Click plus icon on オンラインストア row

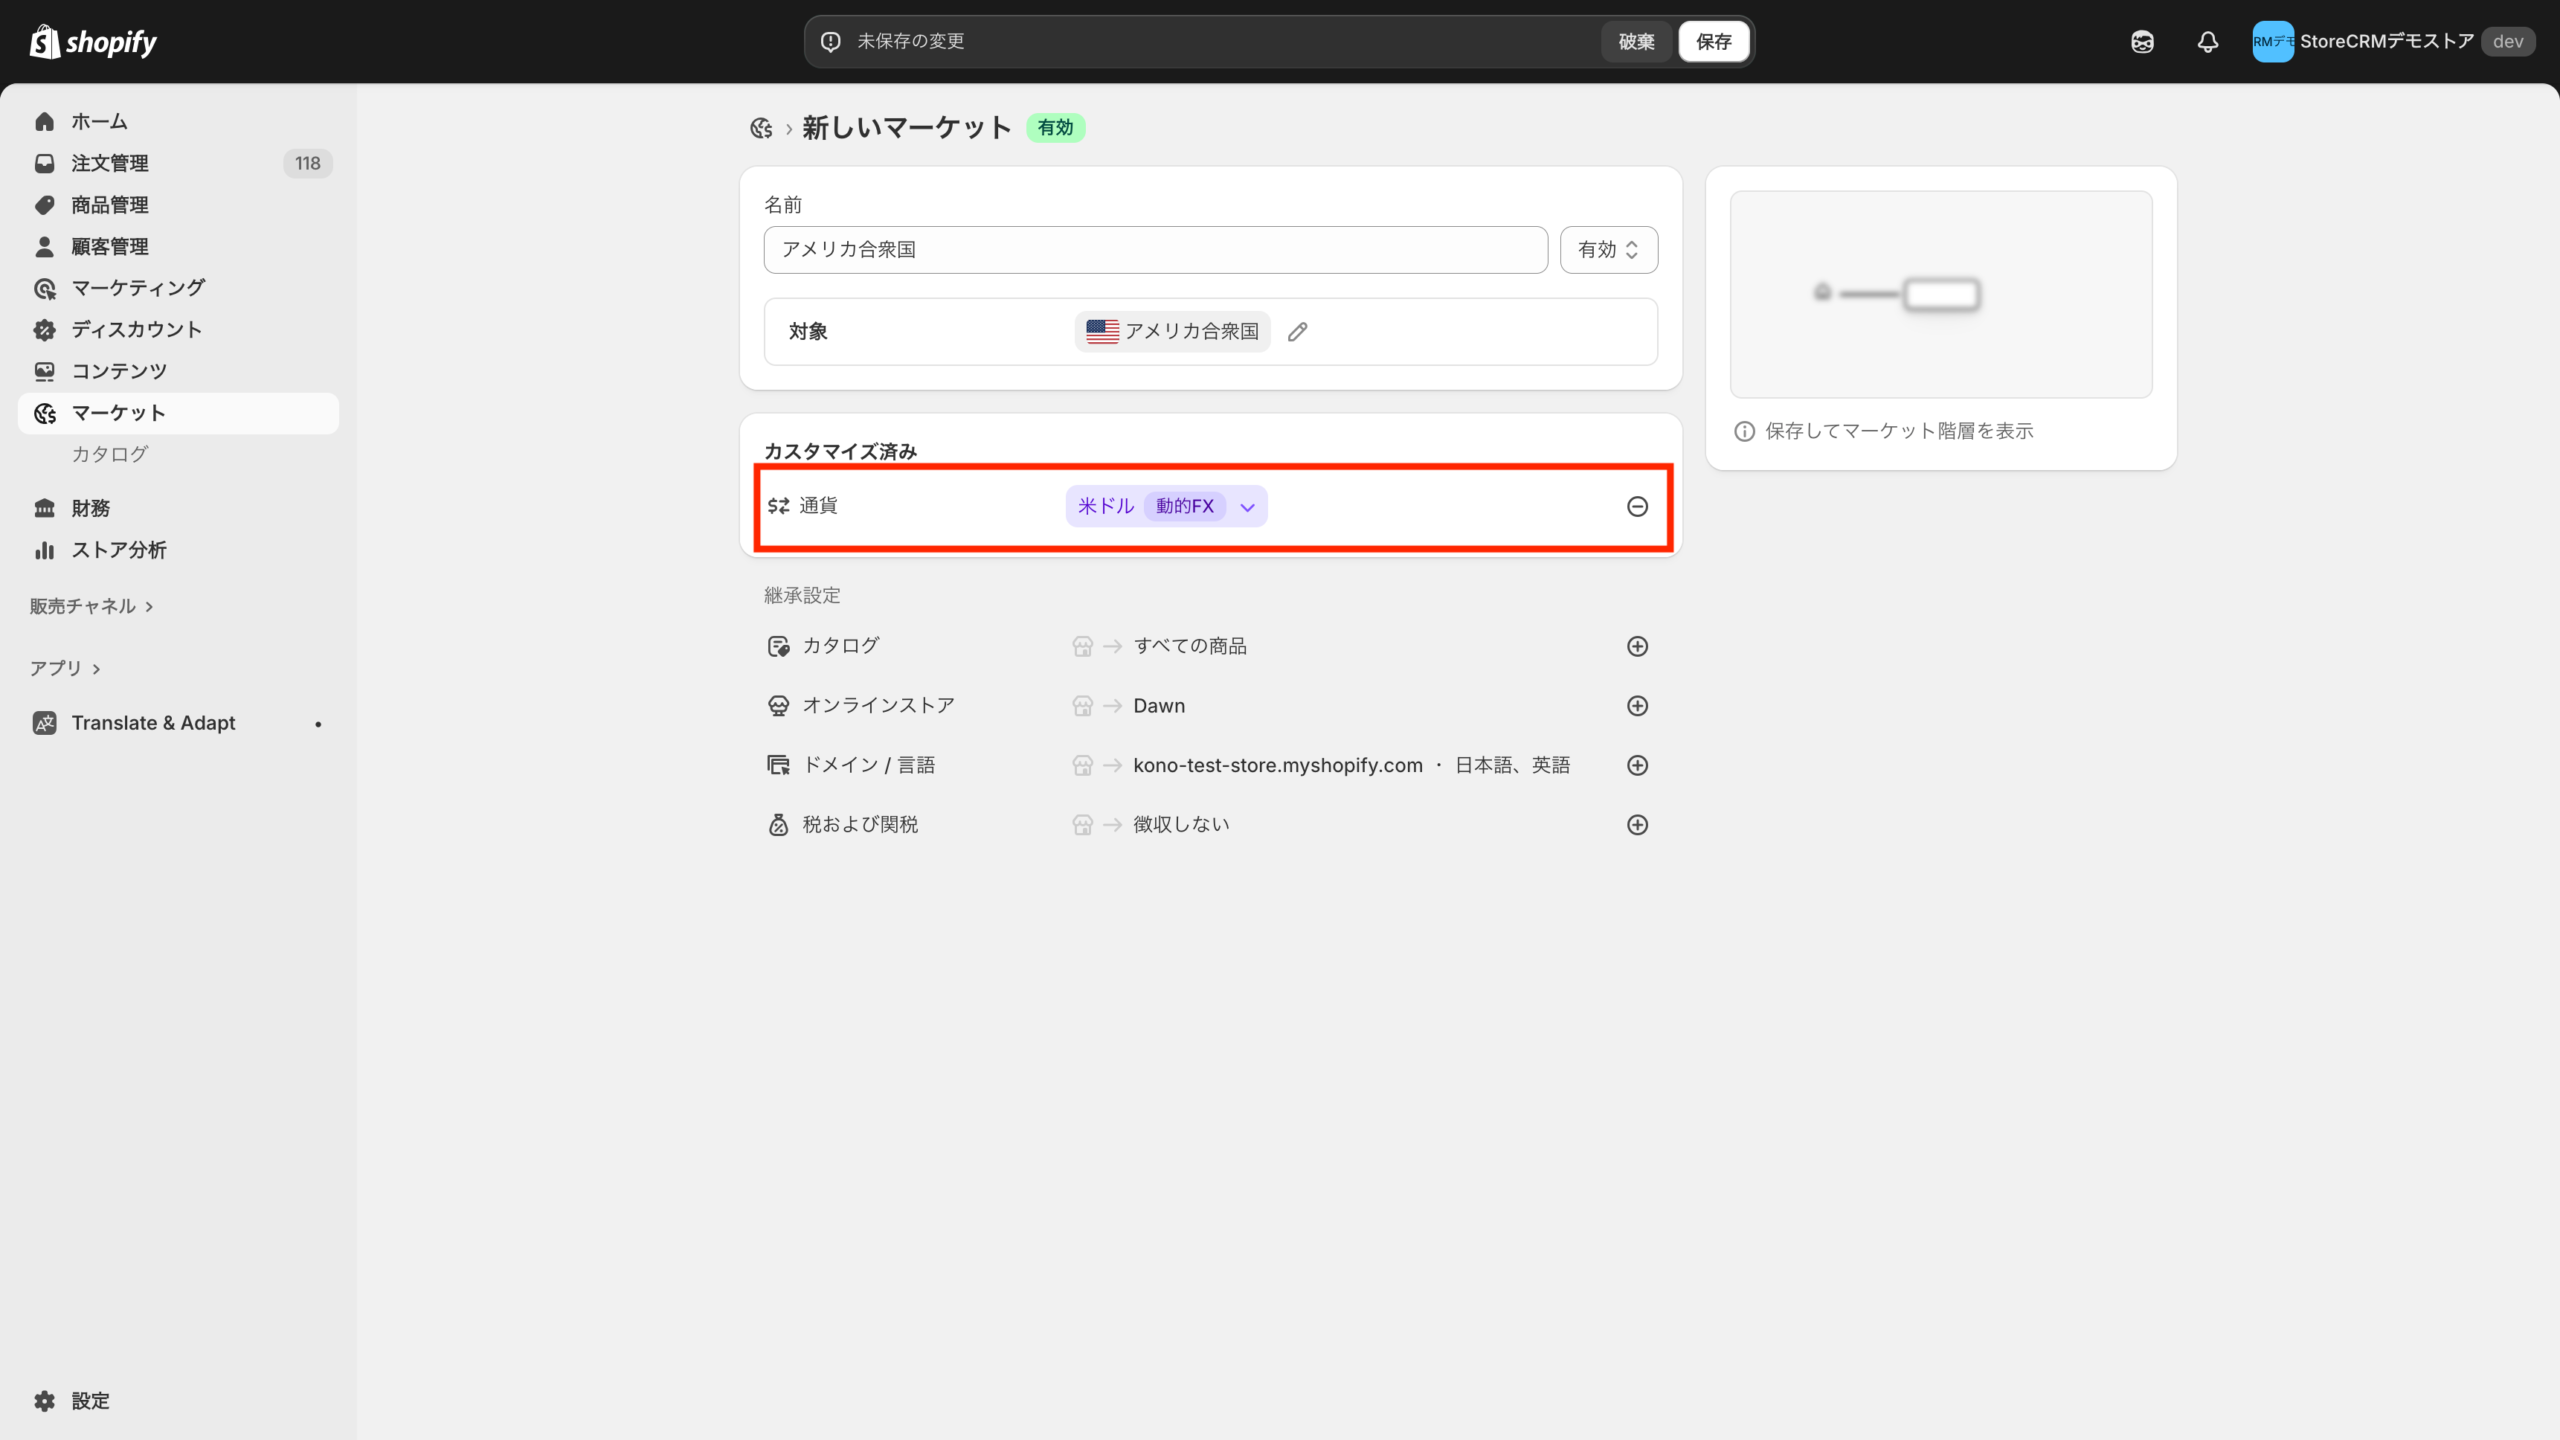click(x=1637, y=706)
